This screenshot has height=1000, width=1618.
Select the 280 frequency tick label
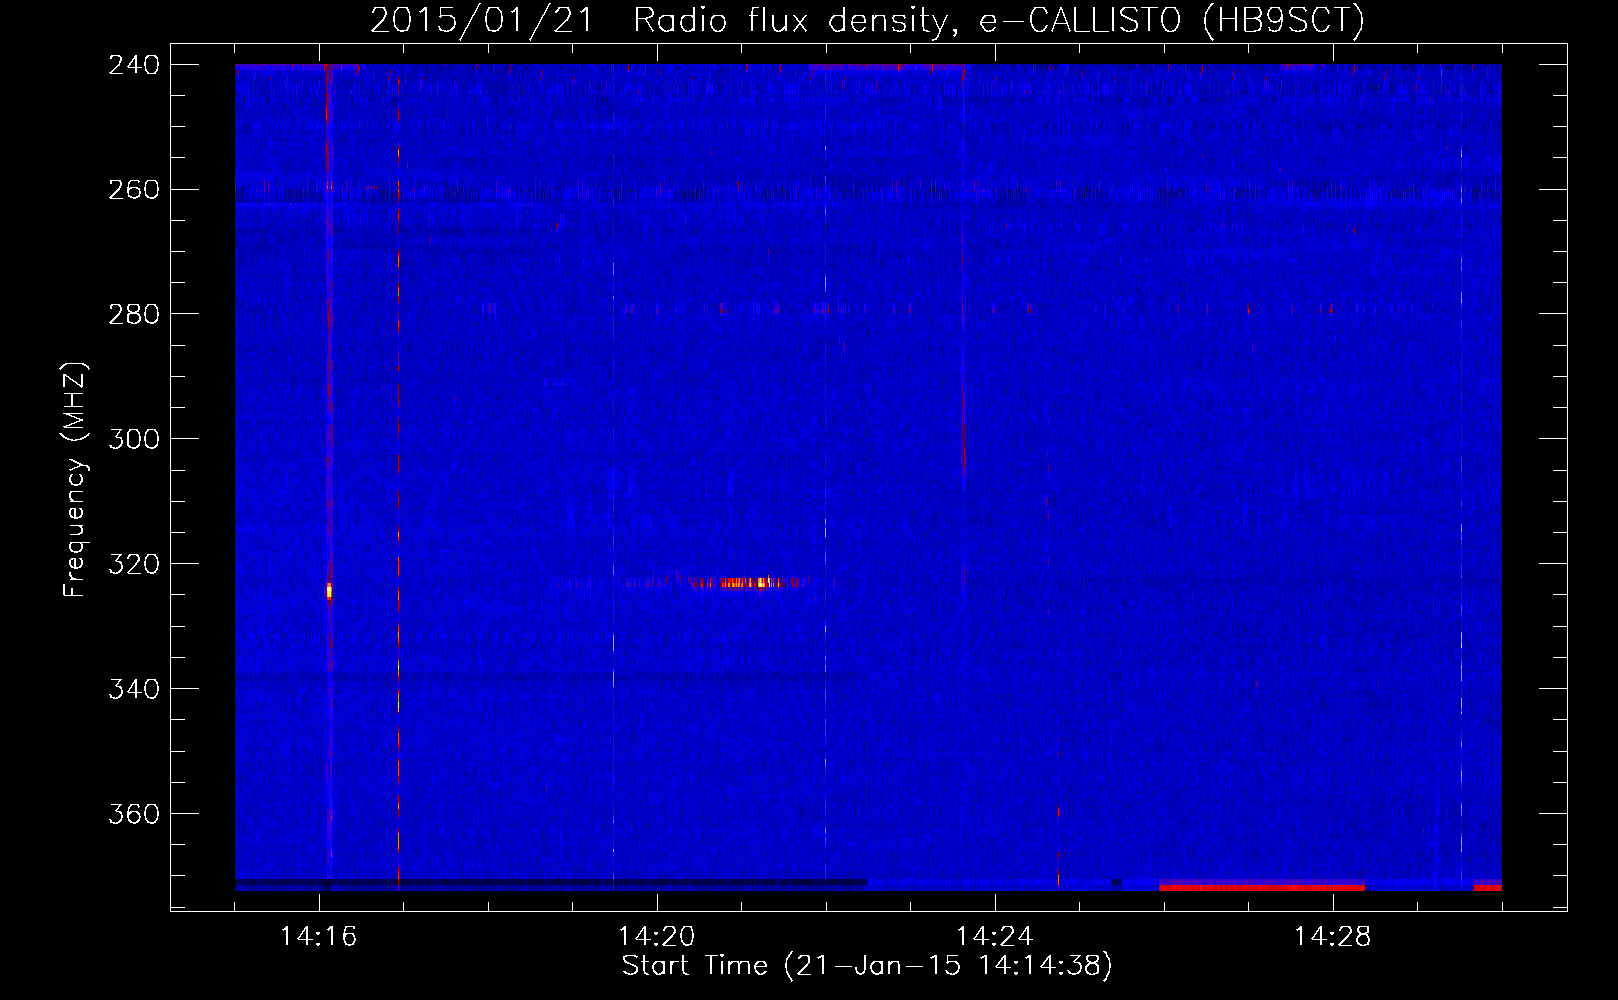click(x=134, y=315)
